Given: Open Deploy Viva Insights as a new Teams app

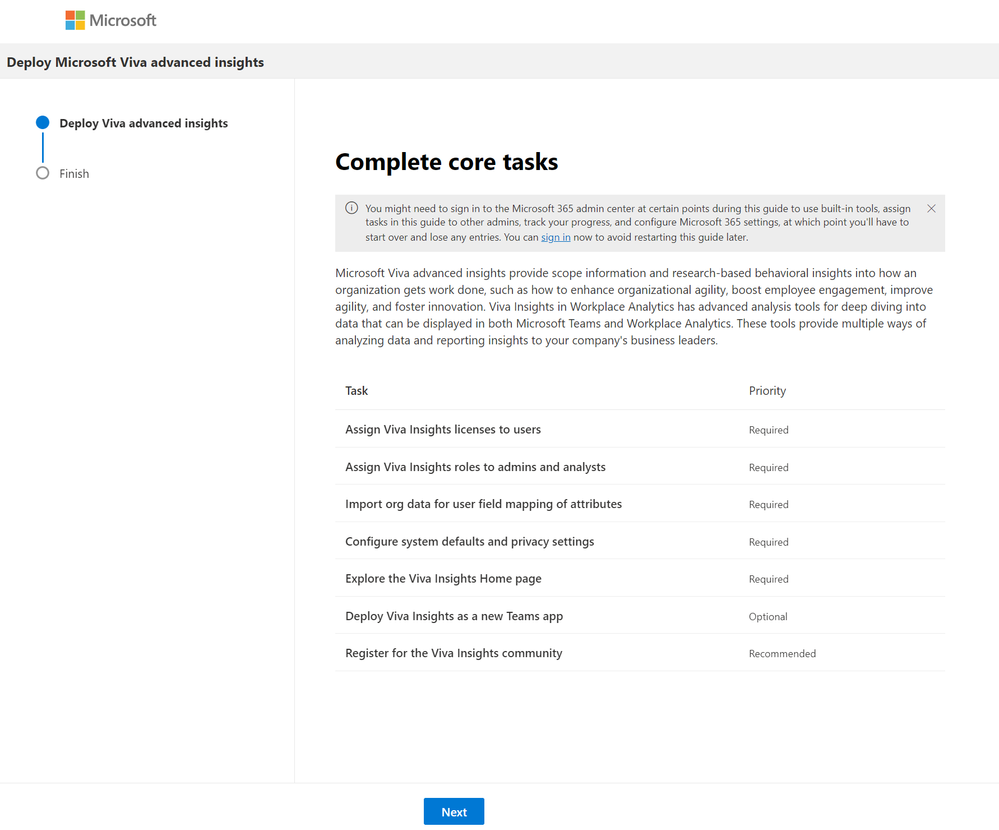Looking at the screenshot, I should (x=454, y=616).
